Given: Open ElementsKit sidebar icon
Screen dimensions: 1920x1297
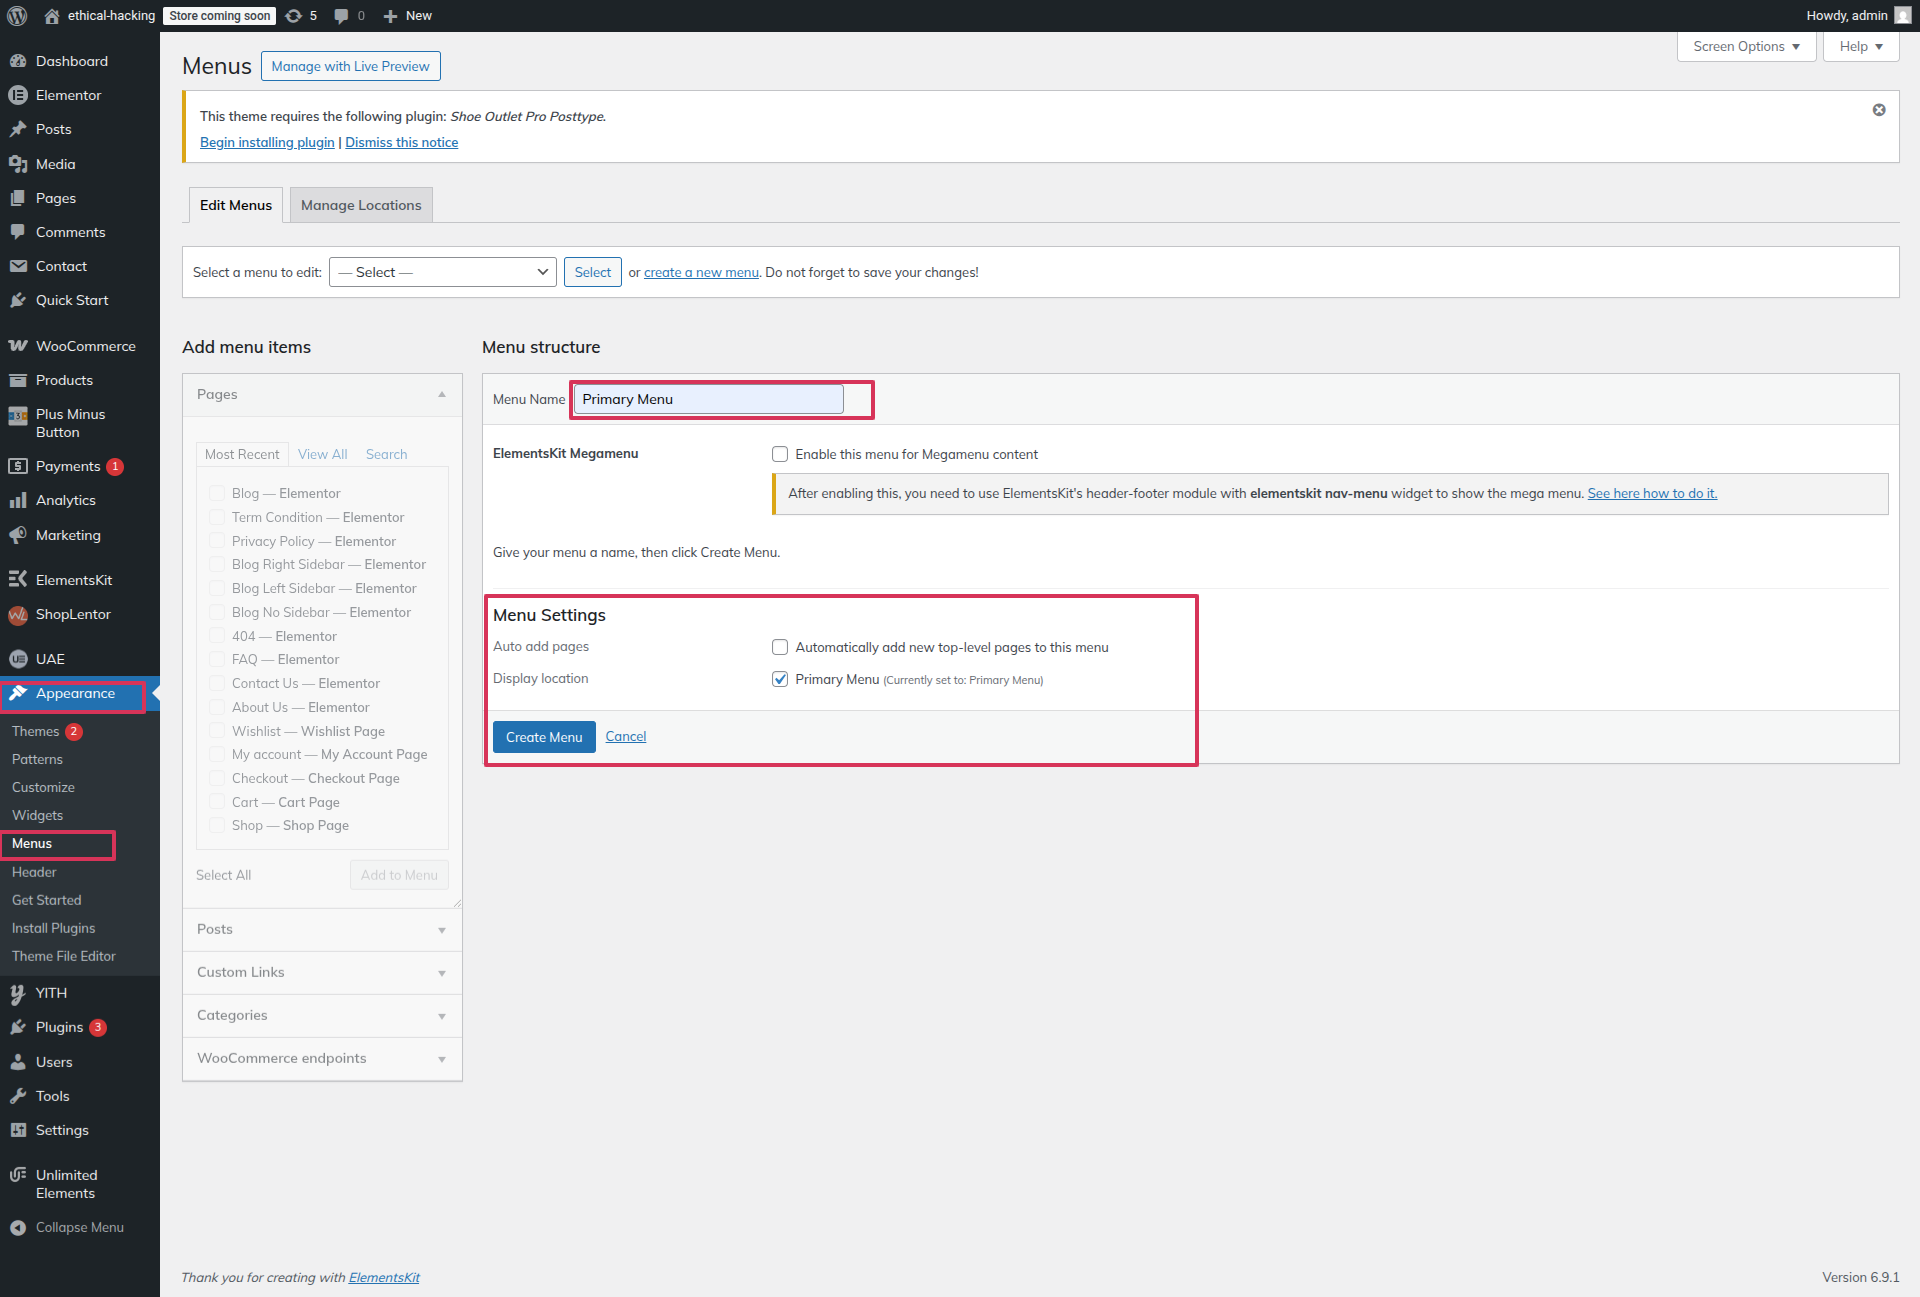Looking at the screenshot, I should click(18, 580).
